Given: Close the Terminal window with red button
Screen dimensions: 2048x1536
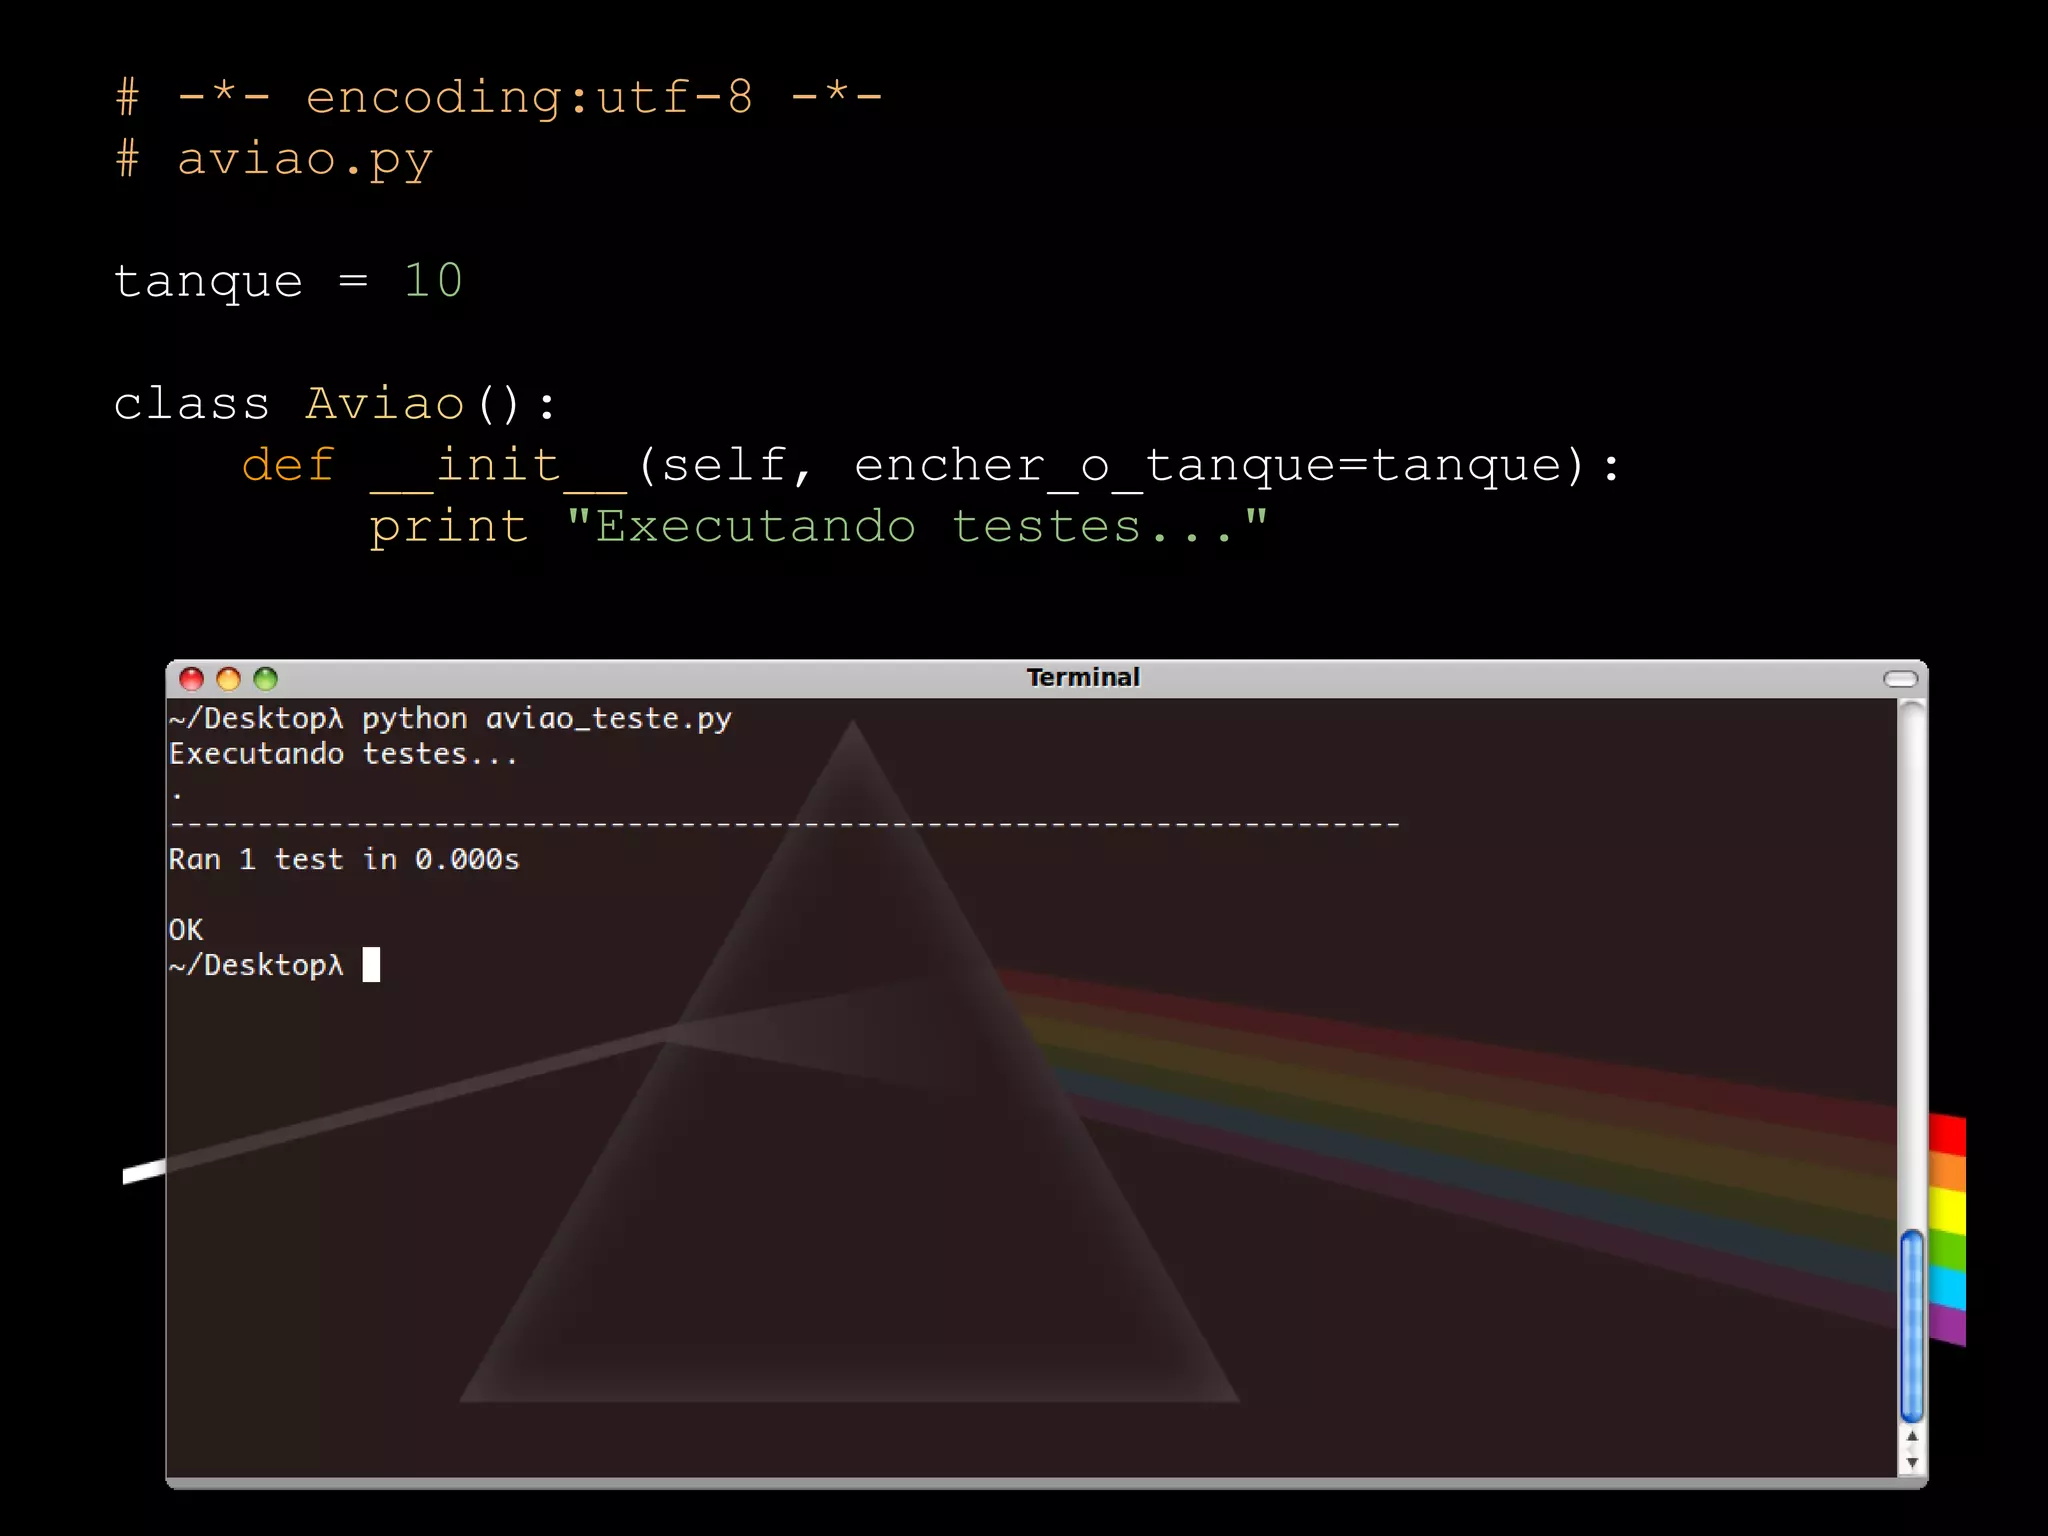Looking at the screenshot, I should (191, 679).
